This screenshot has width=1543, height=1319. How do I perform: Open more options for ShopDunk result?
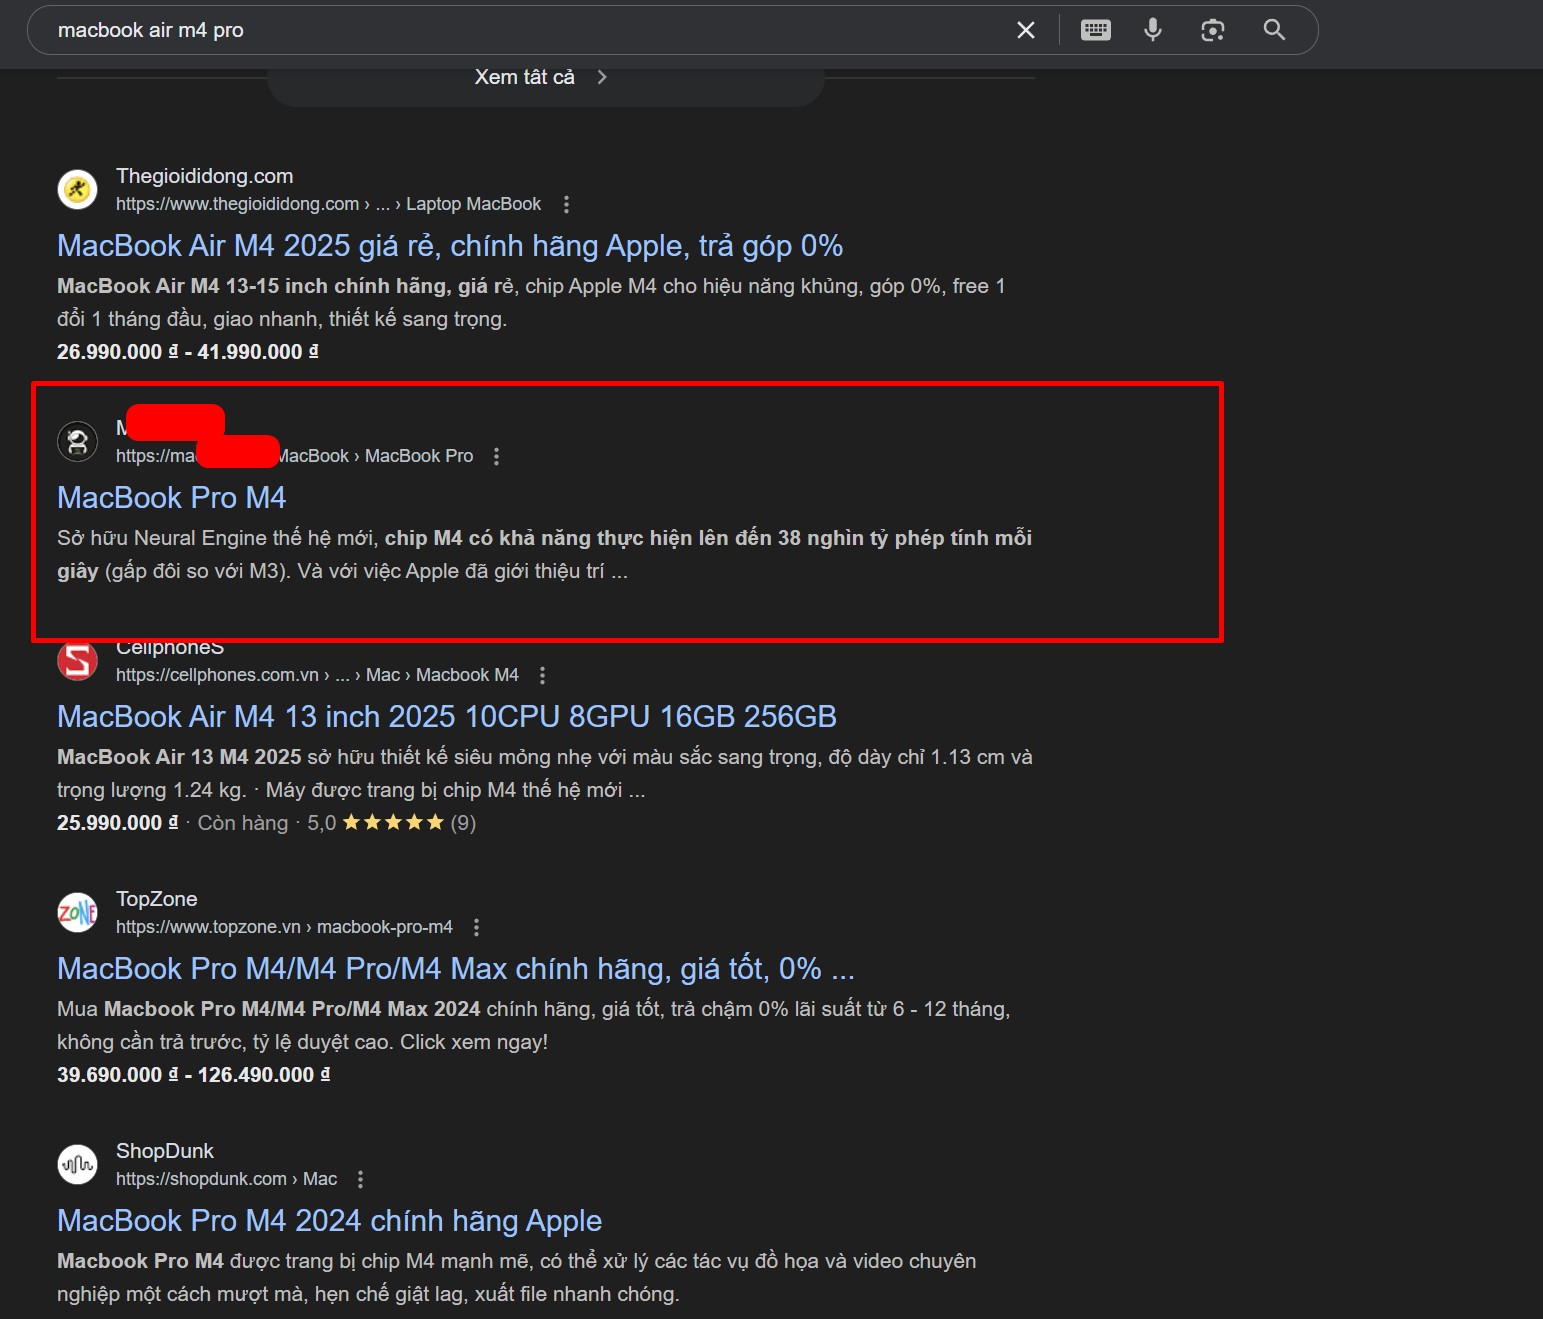pos(360,1179)
